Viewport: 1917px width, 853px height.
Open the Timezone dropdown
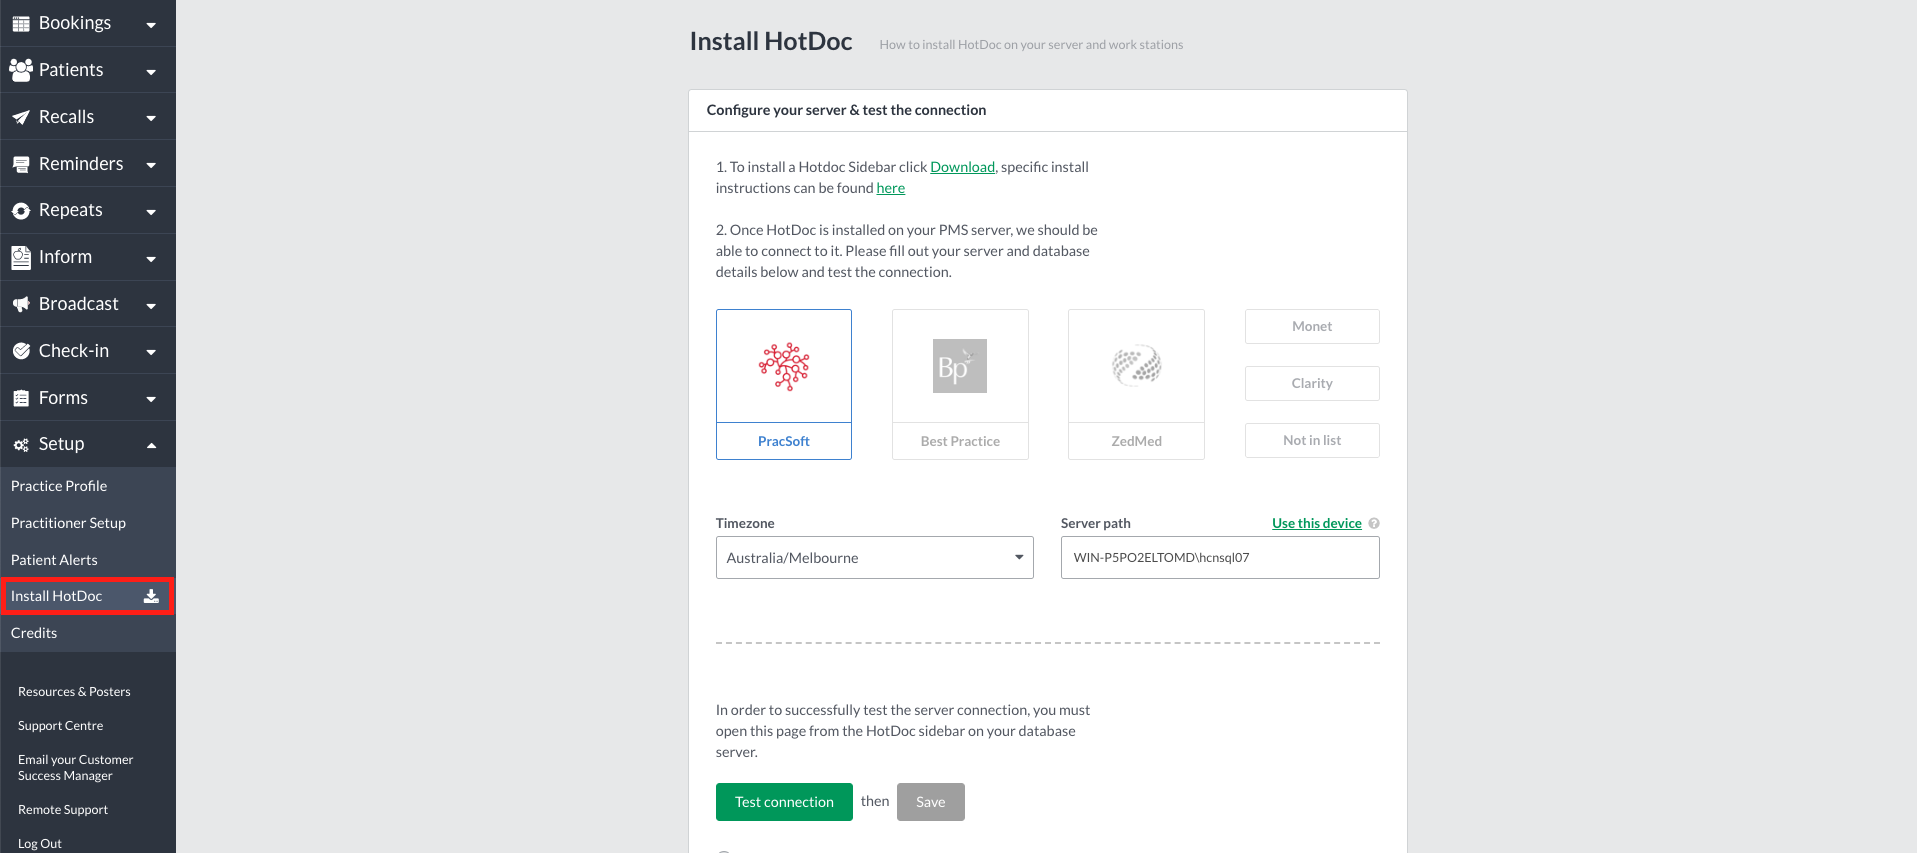[875, 558]
